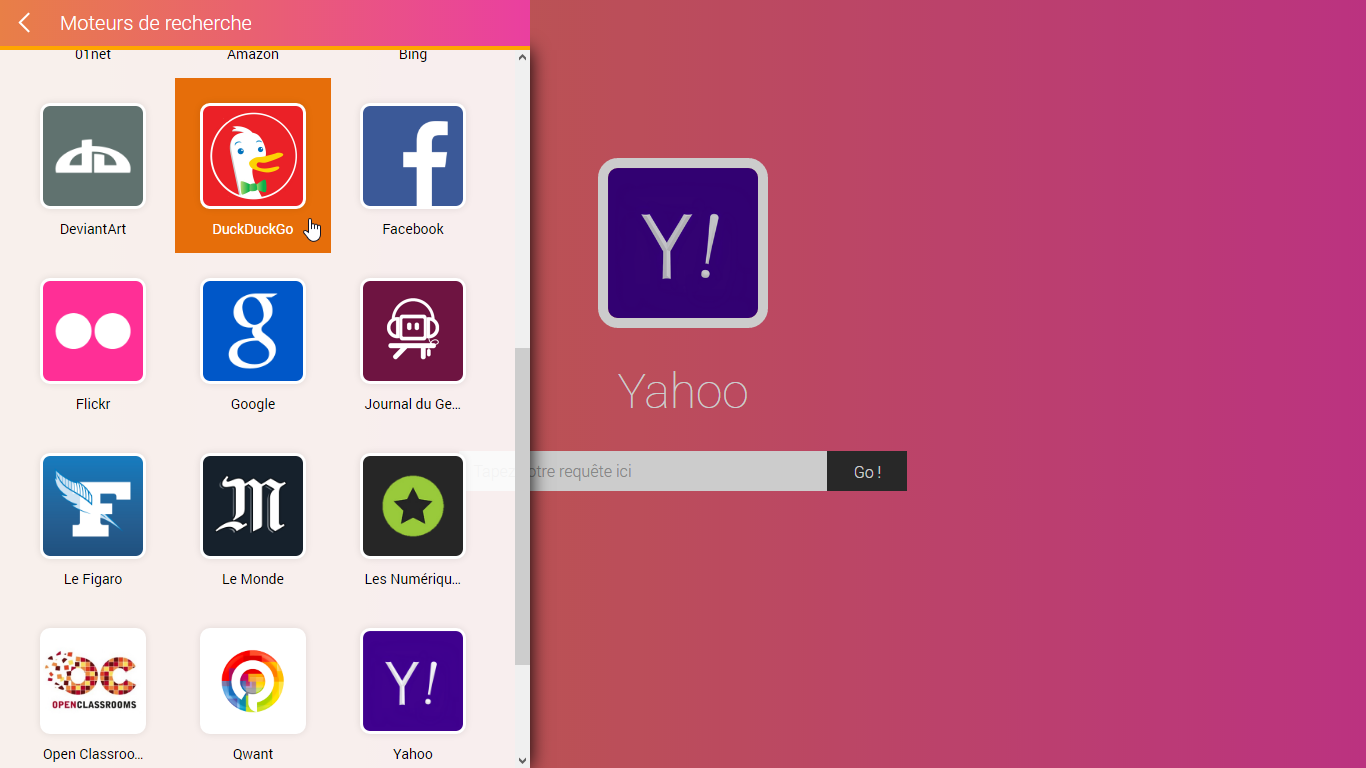Viewport: 1366px width, 768px height.
Task: Select the Facebook search icon
Action: [413, 156]
